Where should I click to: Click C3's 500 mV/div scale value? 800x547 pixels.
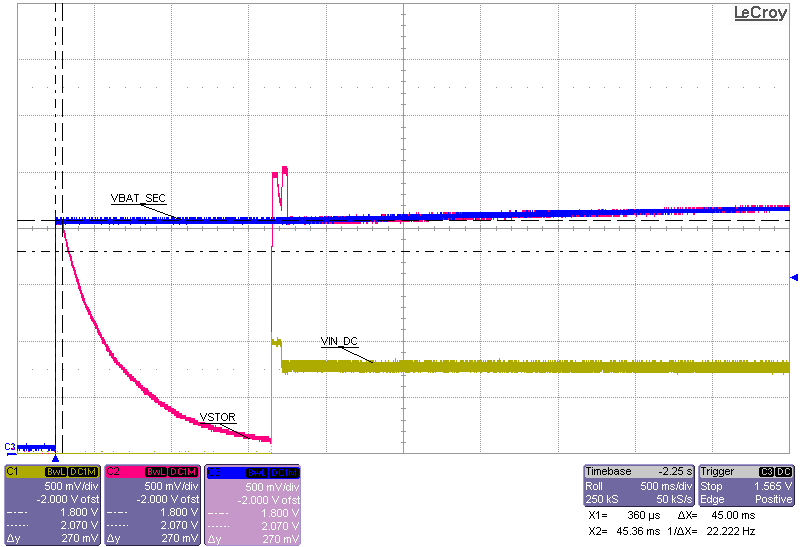272,487
